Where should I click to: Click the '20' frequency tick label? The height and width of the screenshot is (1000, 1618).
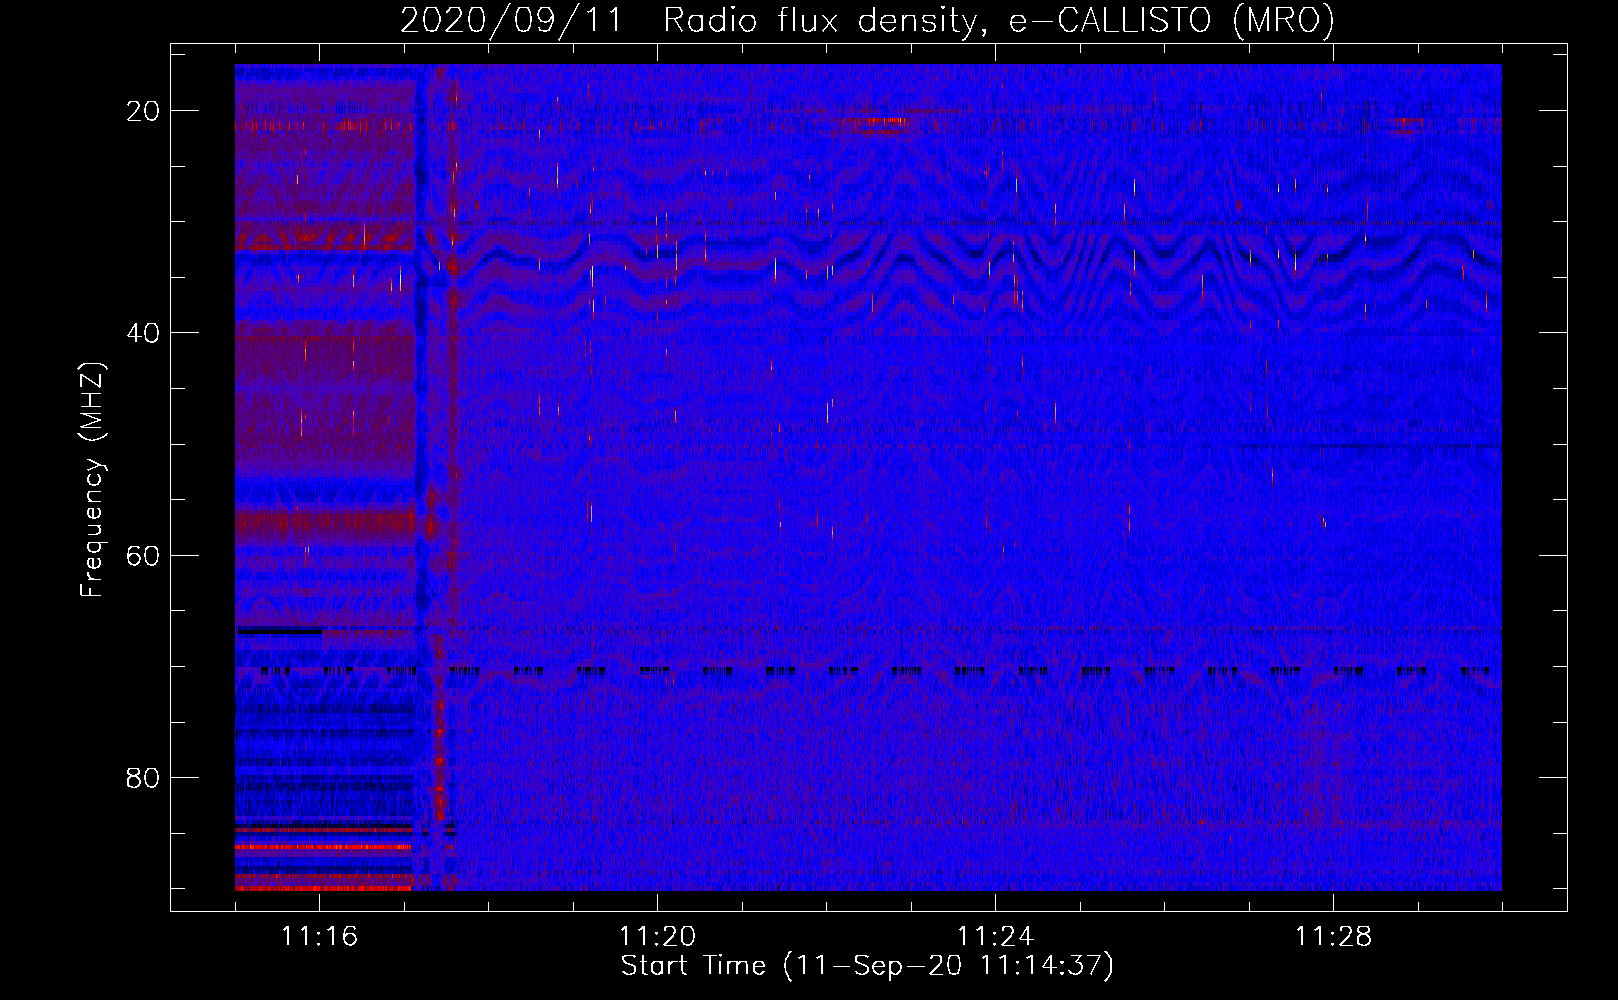(x=143, y=111)
